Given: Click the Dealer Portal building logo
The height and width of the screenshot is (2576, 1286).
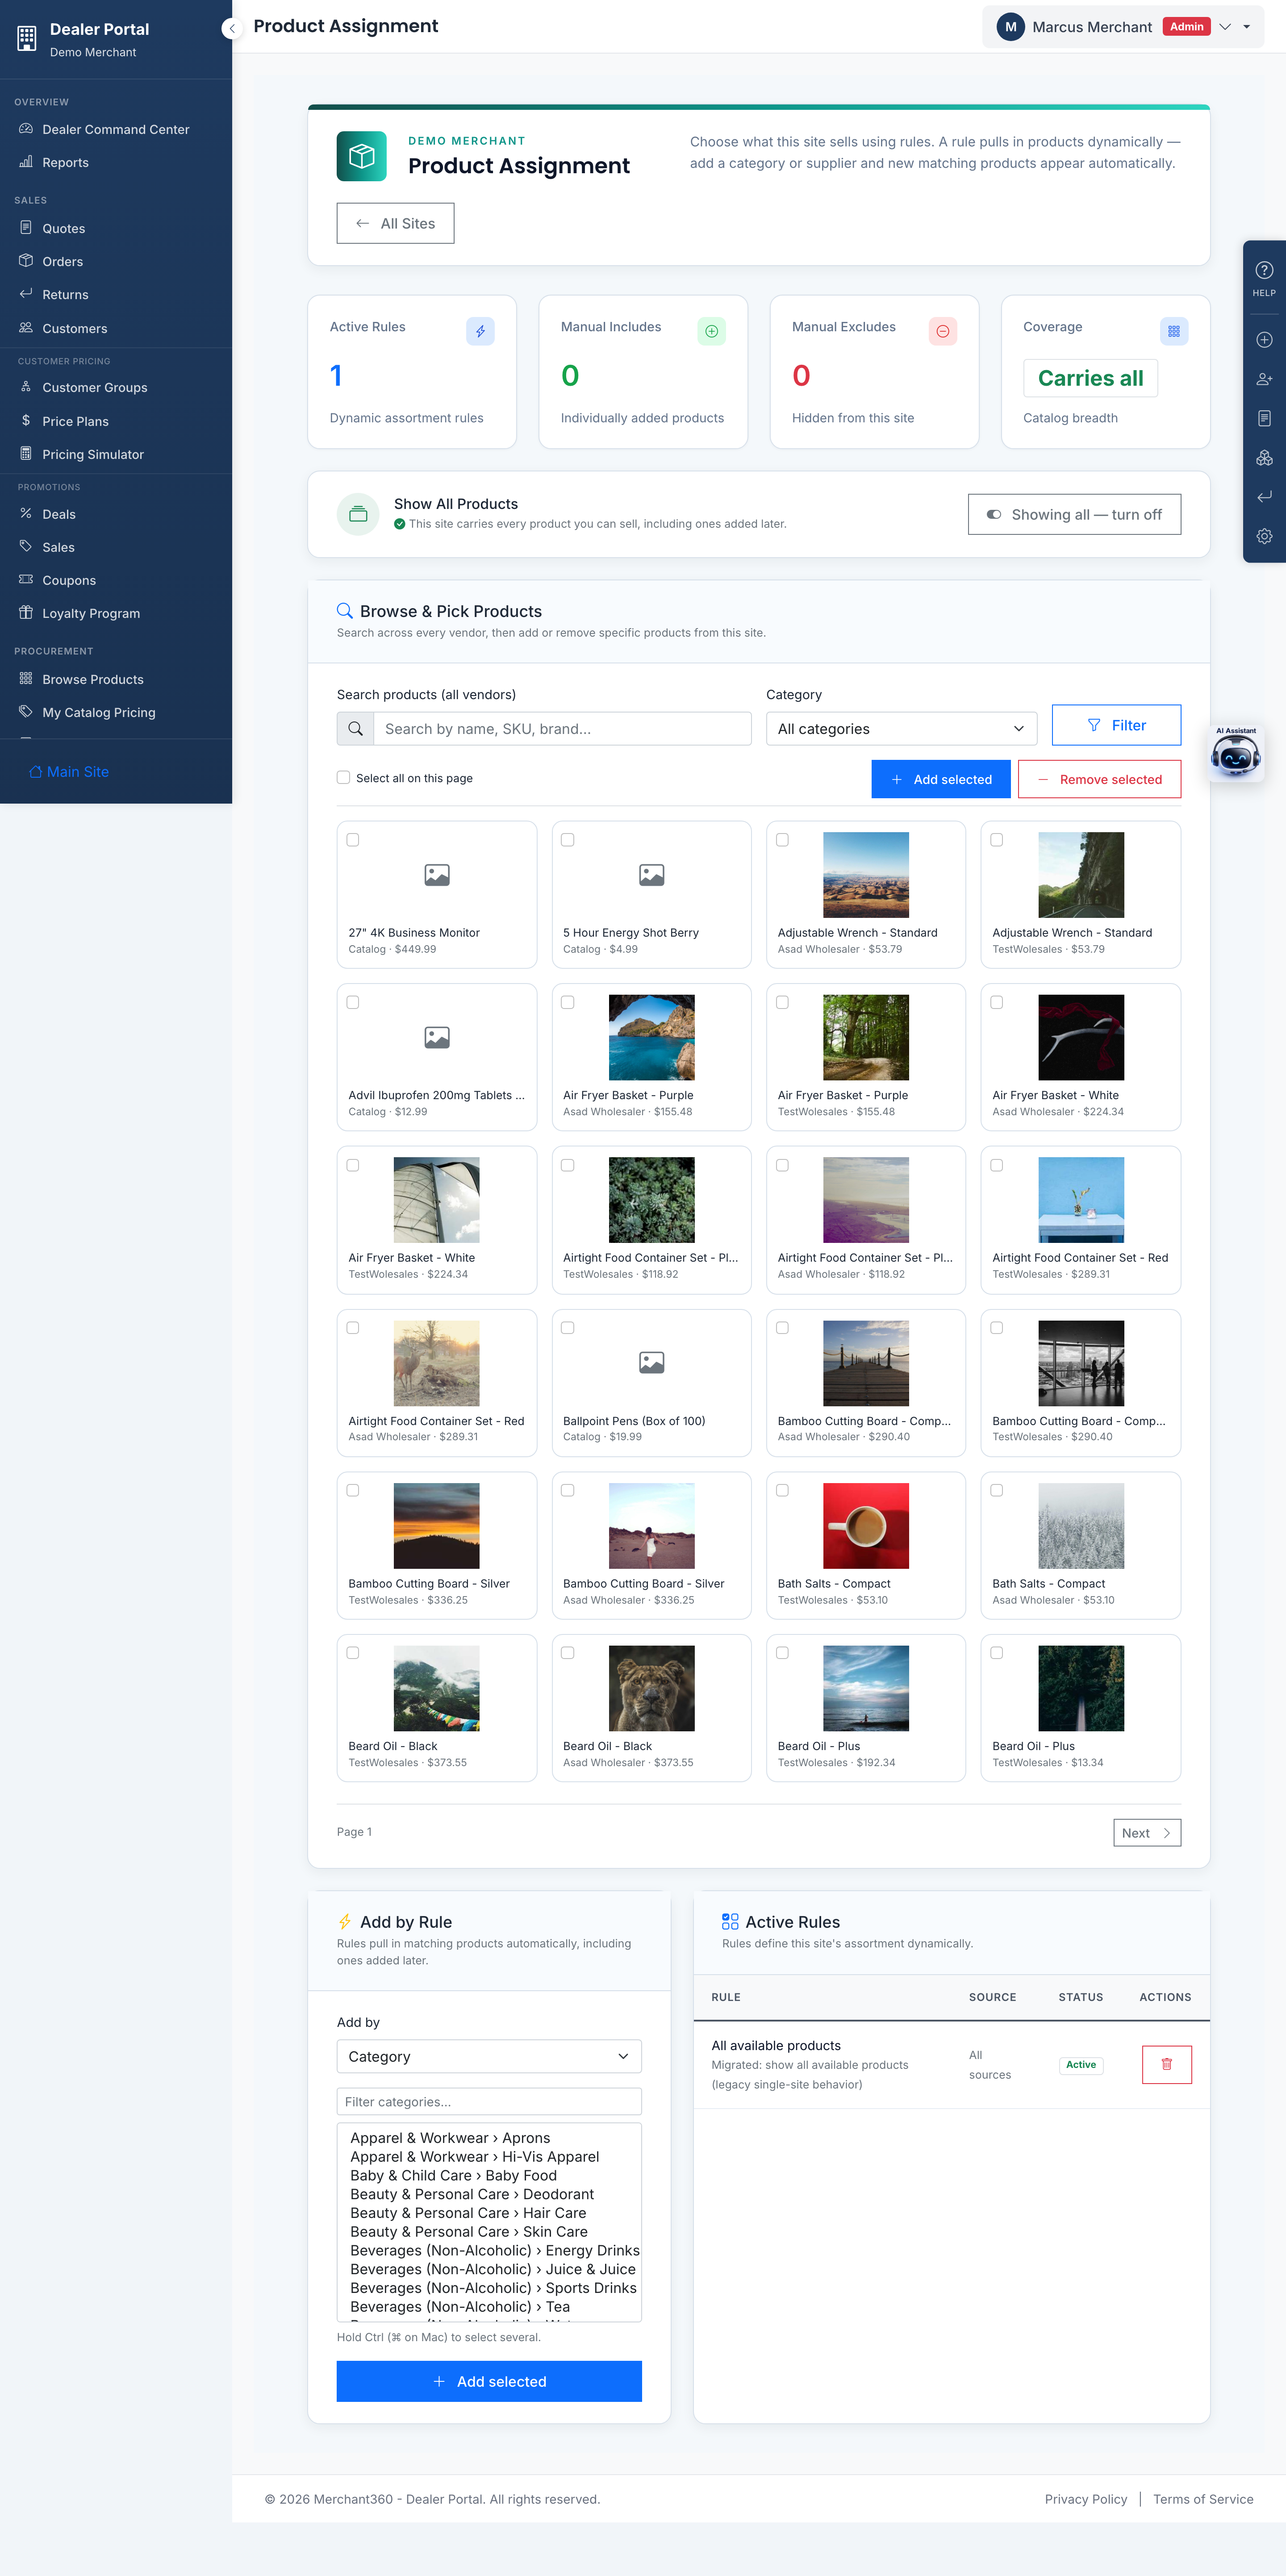Looking at the screenshot, I should click(x=27, y=38).
